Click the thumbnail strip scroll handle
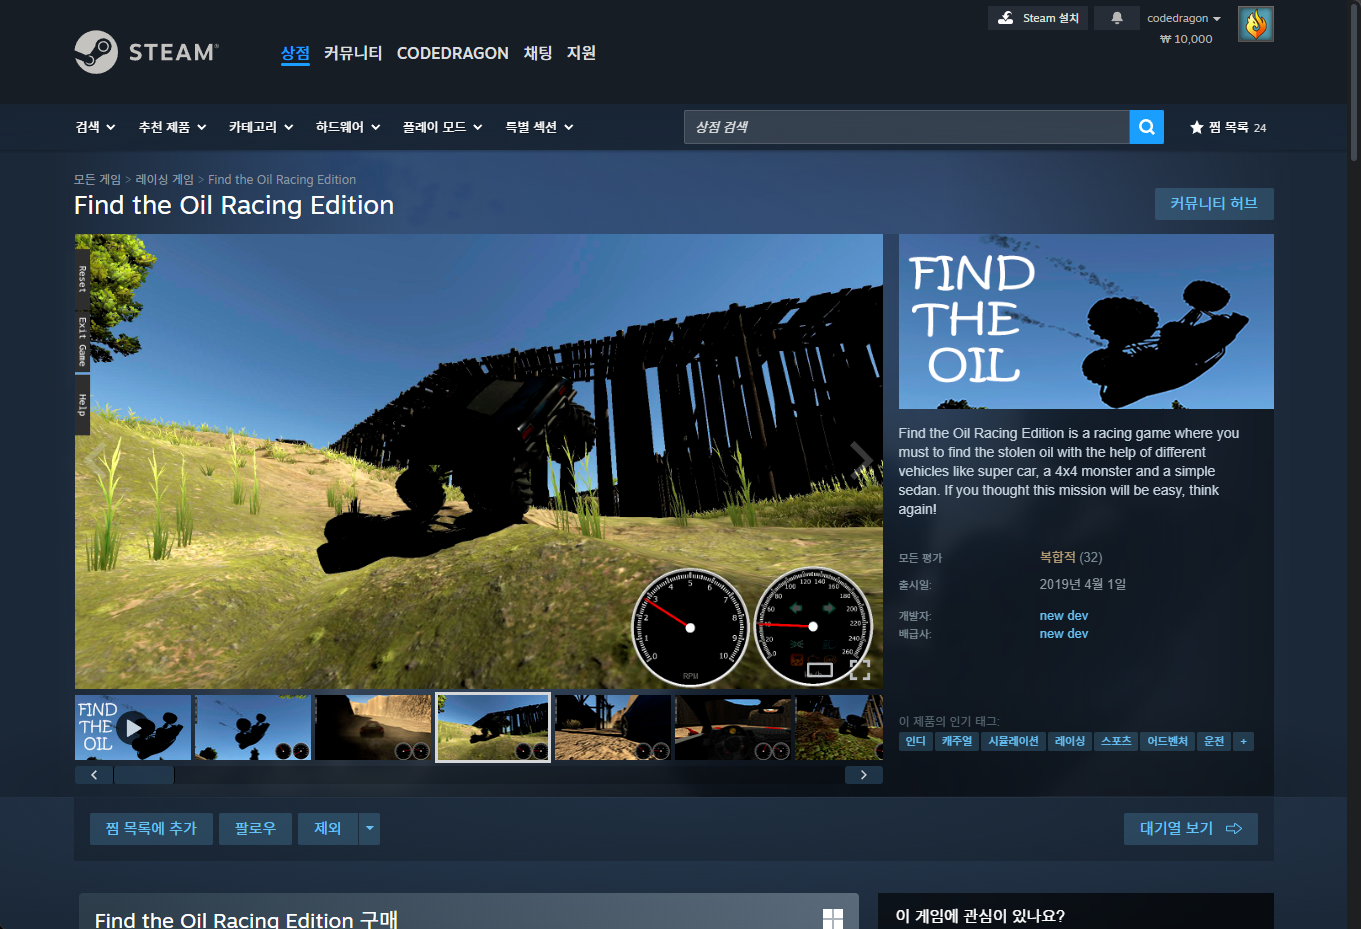The image size is (1361, 929). (x=144, y=775)
